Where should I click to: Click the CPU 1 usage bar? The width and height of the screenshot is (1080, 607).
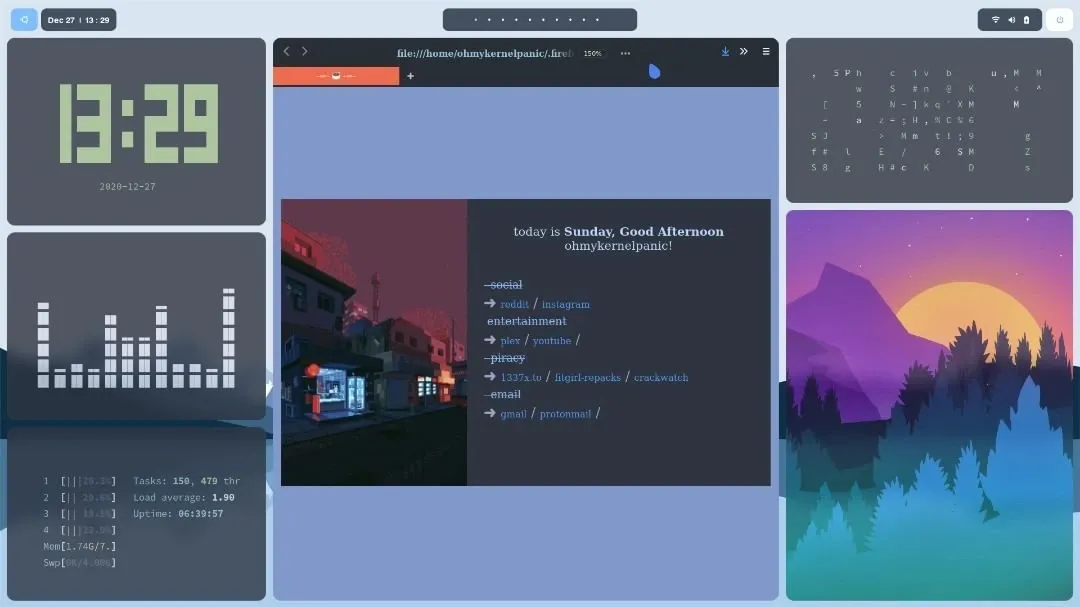point(80,481)
